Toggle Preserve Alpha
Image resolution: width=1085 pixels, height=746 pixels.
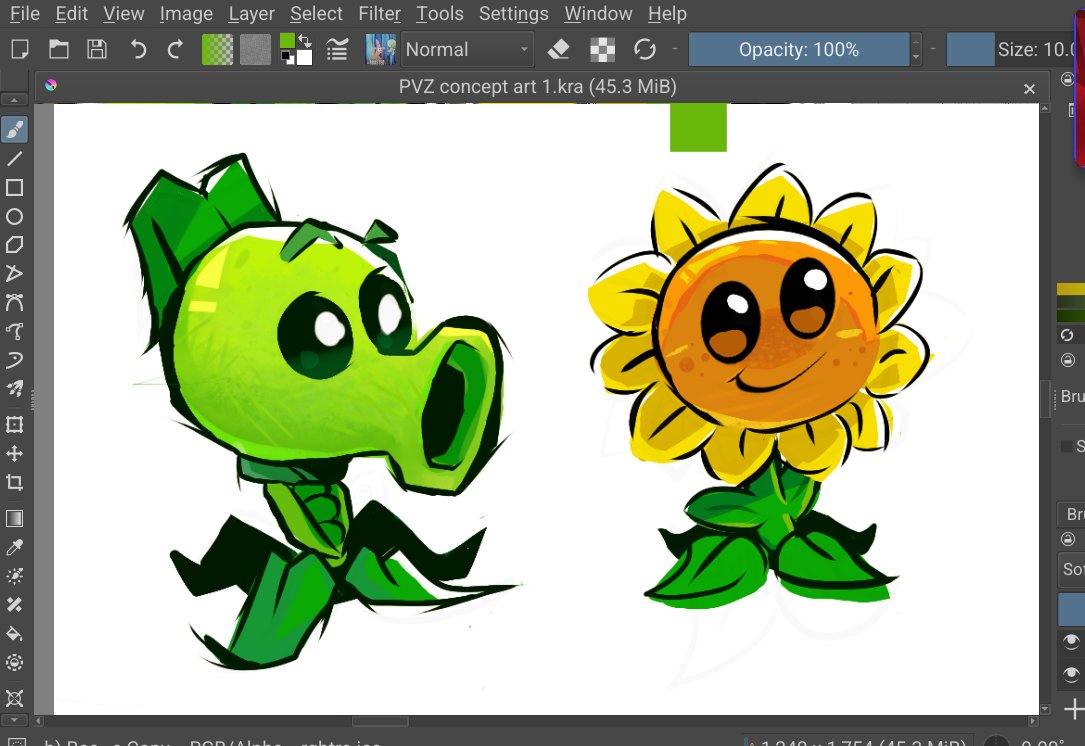602,49
